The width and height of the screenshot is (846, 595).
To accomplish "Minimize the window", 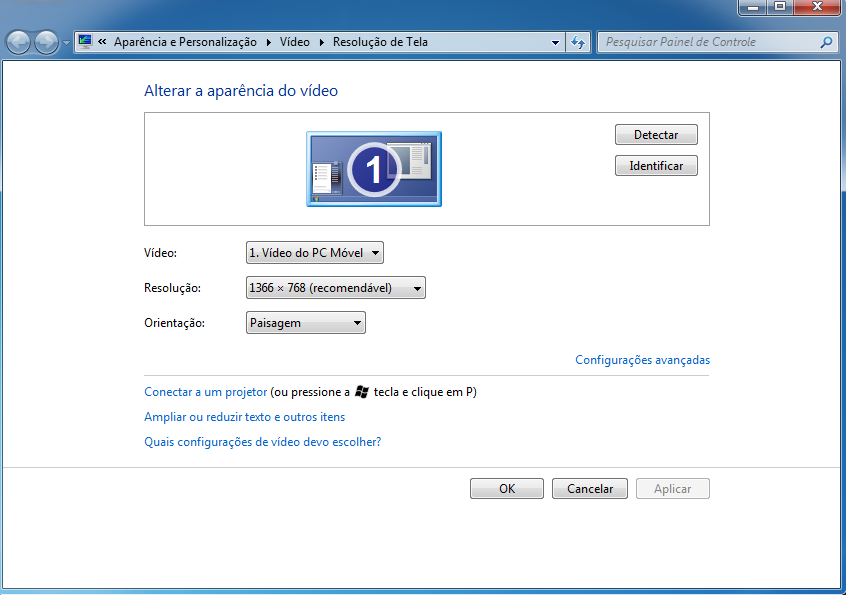I will [753, 7].
